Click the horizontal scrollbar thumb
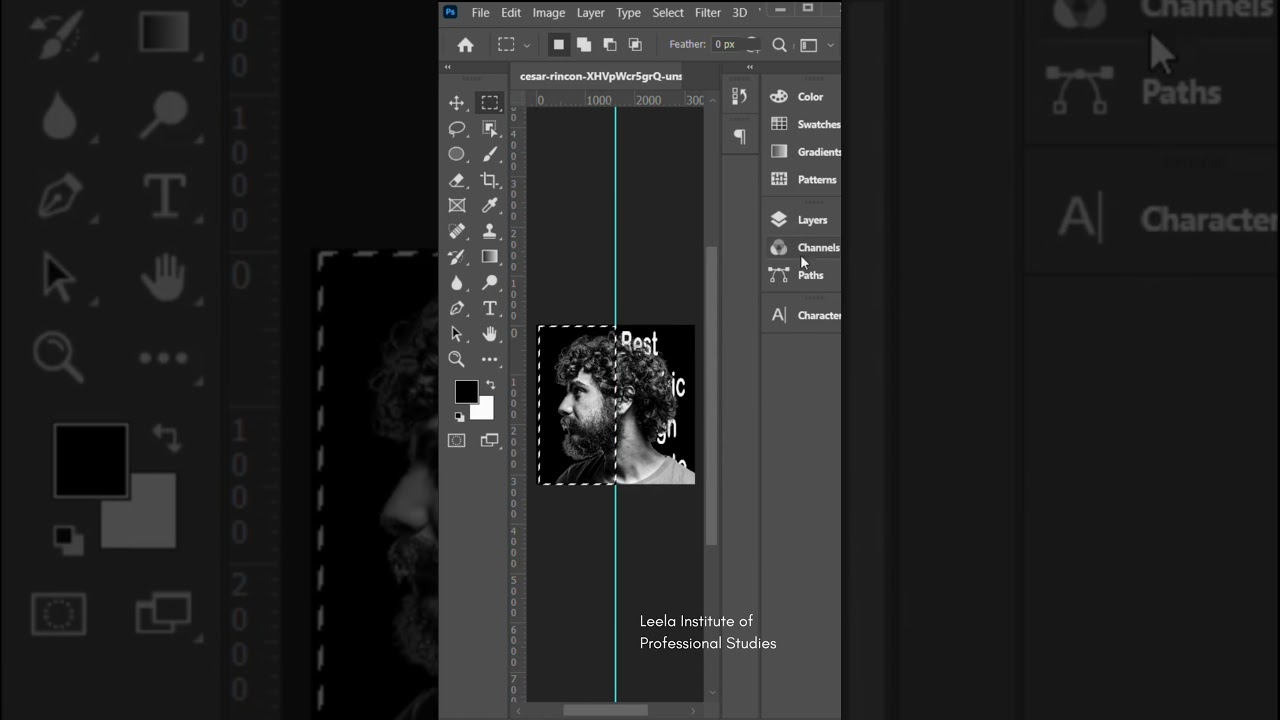The height and width of the screenshot is (720, 1280). (x=605, y=710)
